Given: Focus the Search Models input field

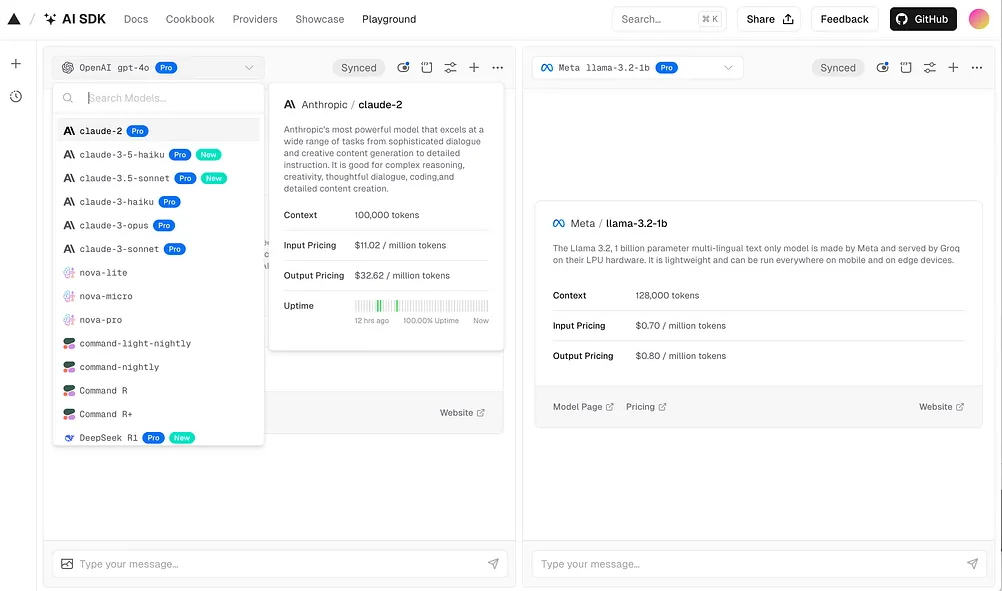Looking at the screenshot, I should [x=171, y=98].
